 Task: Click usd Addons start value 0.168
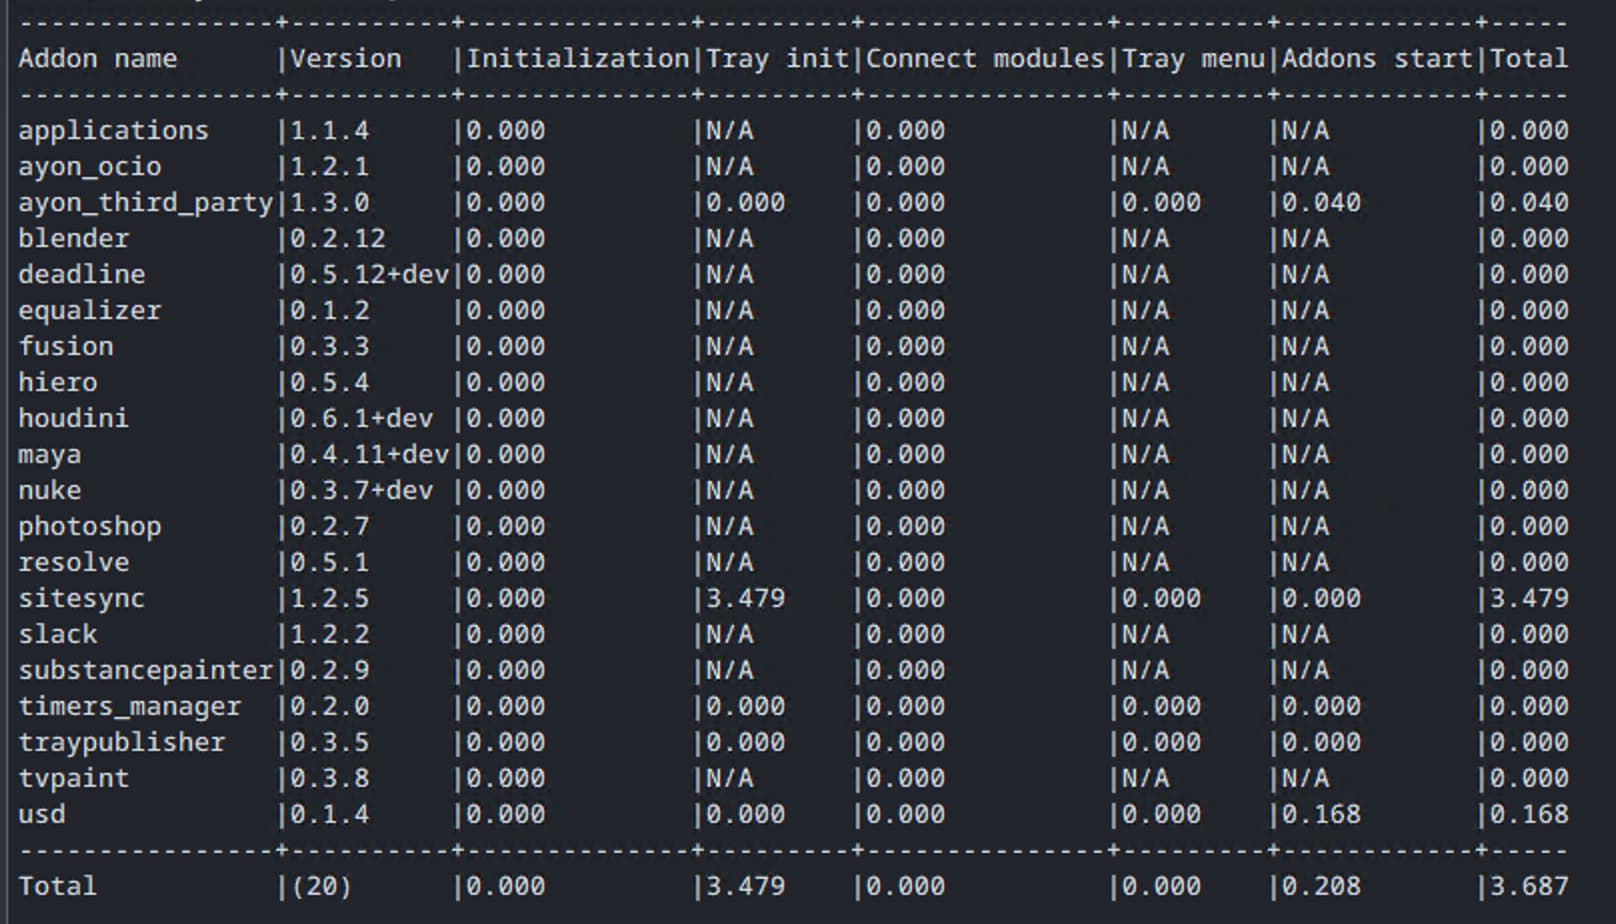pos(1322,815)
